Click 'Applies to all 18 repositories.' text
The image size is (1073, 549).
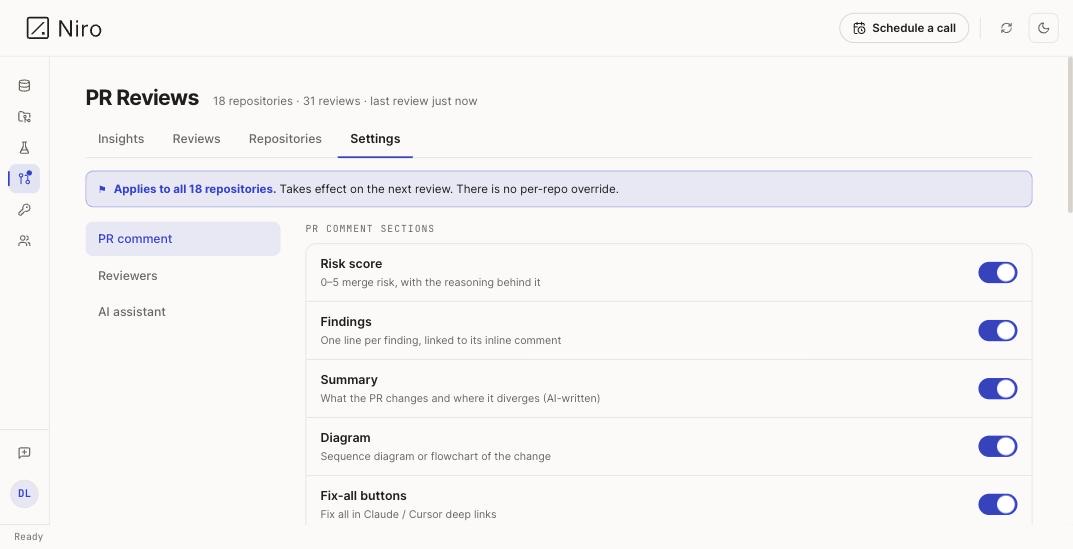(x=195, y=190)
